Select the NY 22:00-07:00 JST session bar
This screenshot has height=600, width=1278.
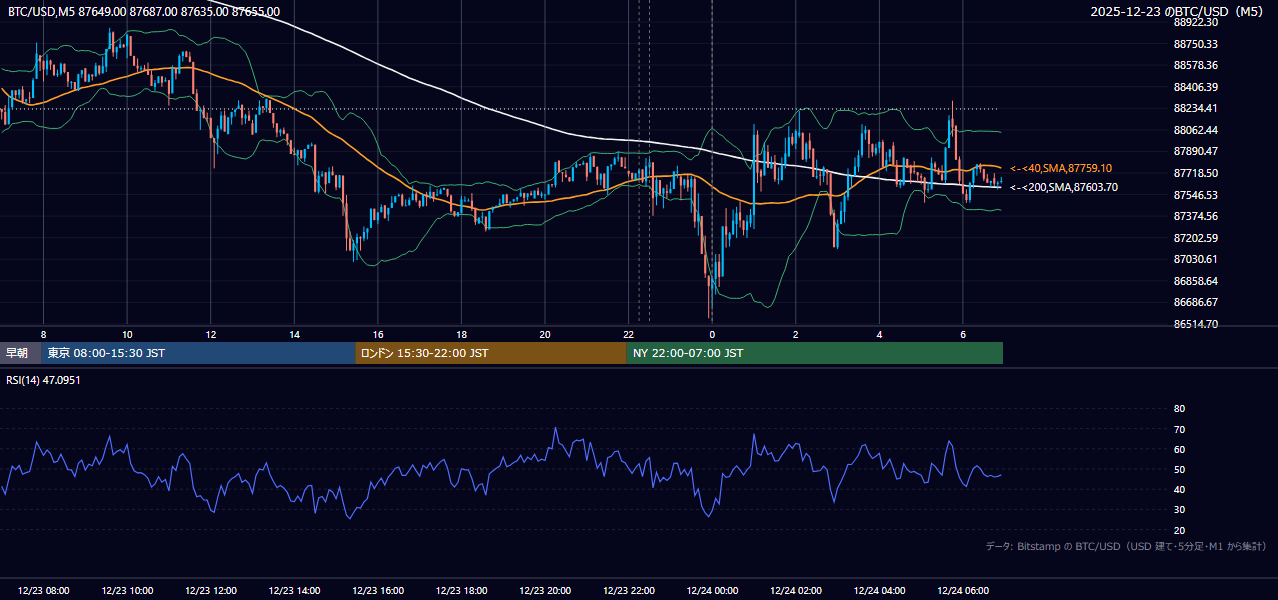815,353
